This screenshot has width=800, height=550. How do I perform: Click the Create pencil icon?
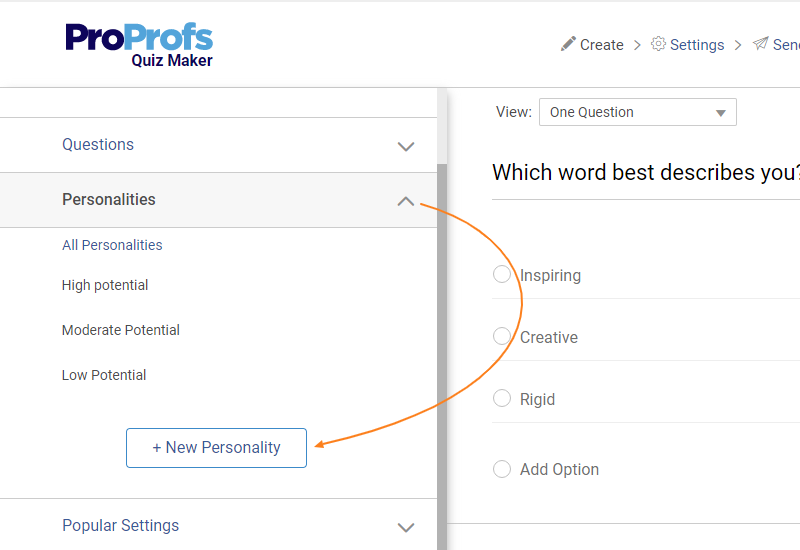click(568, 44)
